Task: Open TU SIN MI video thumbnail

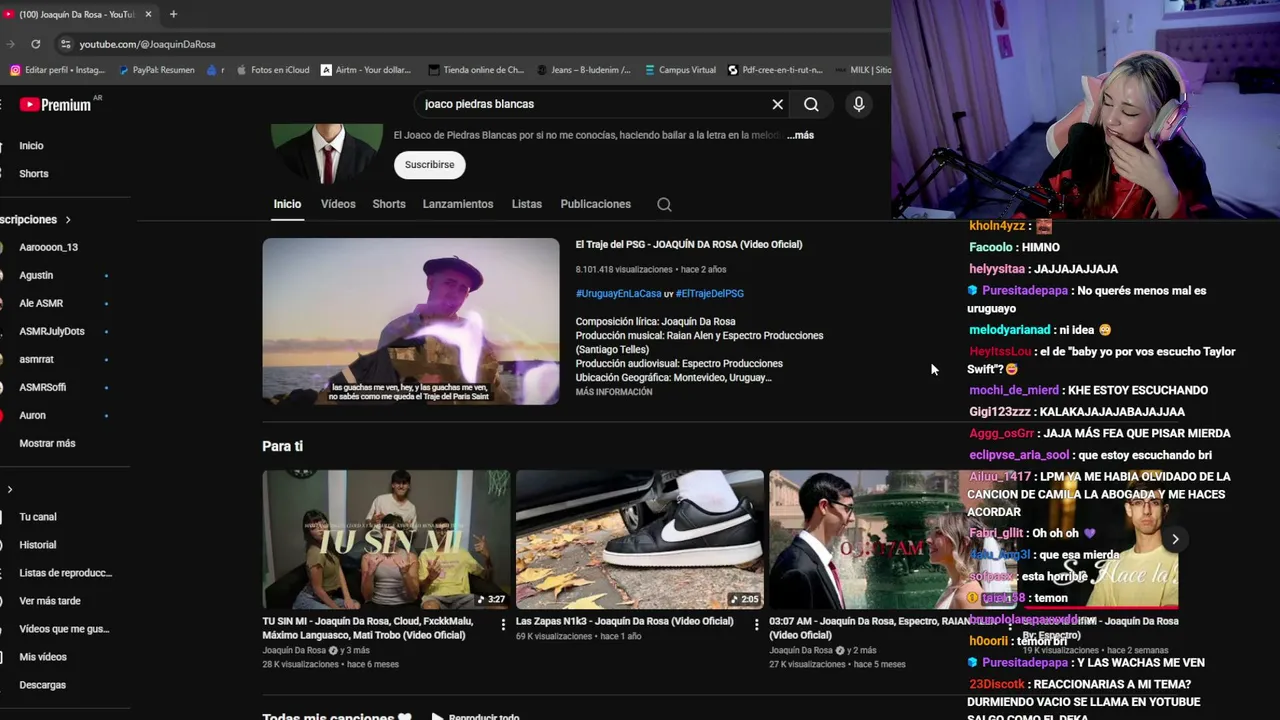Action: click(x=386, y=539)
